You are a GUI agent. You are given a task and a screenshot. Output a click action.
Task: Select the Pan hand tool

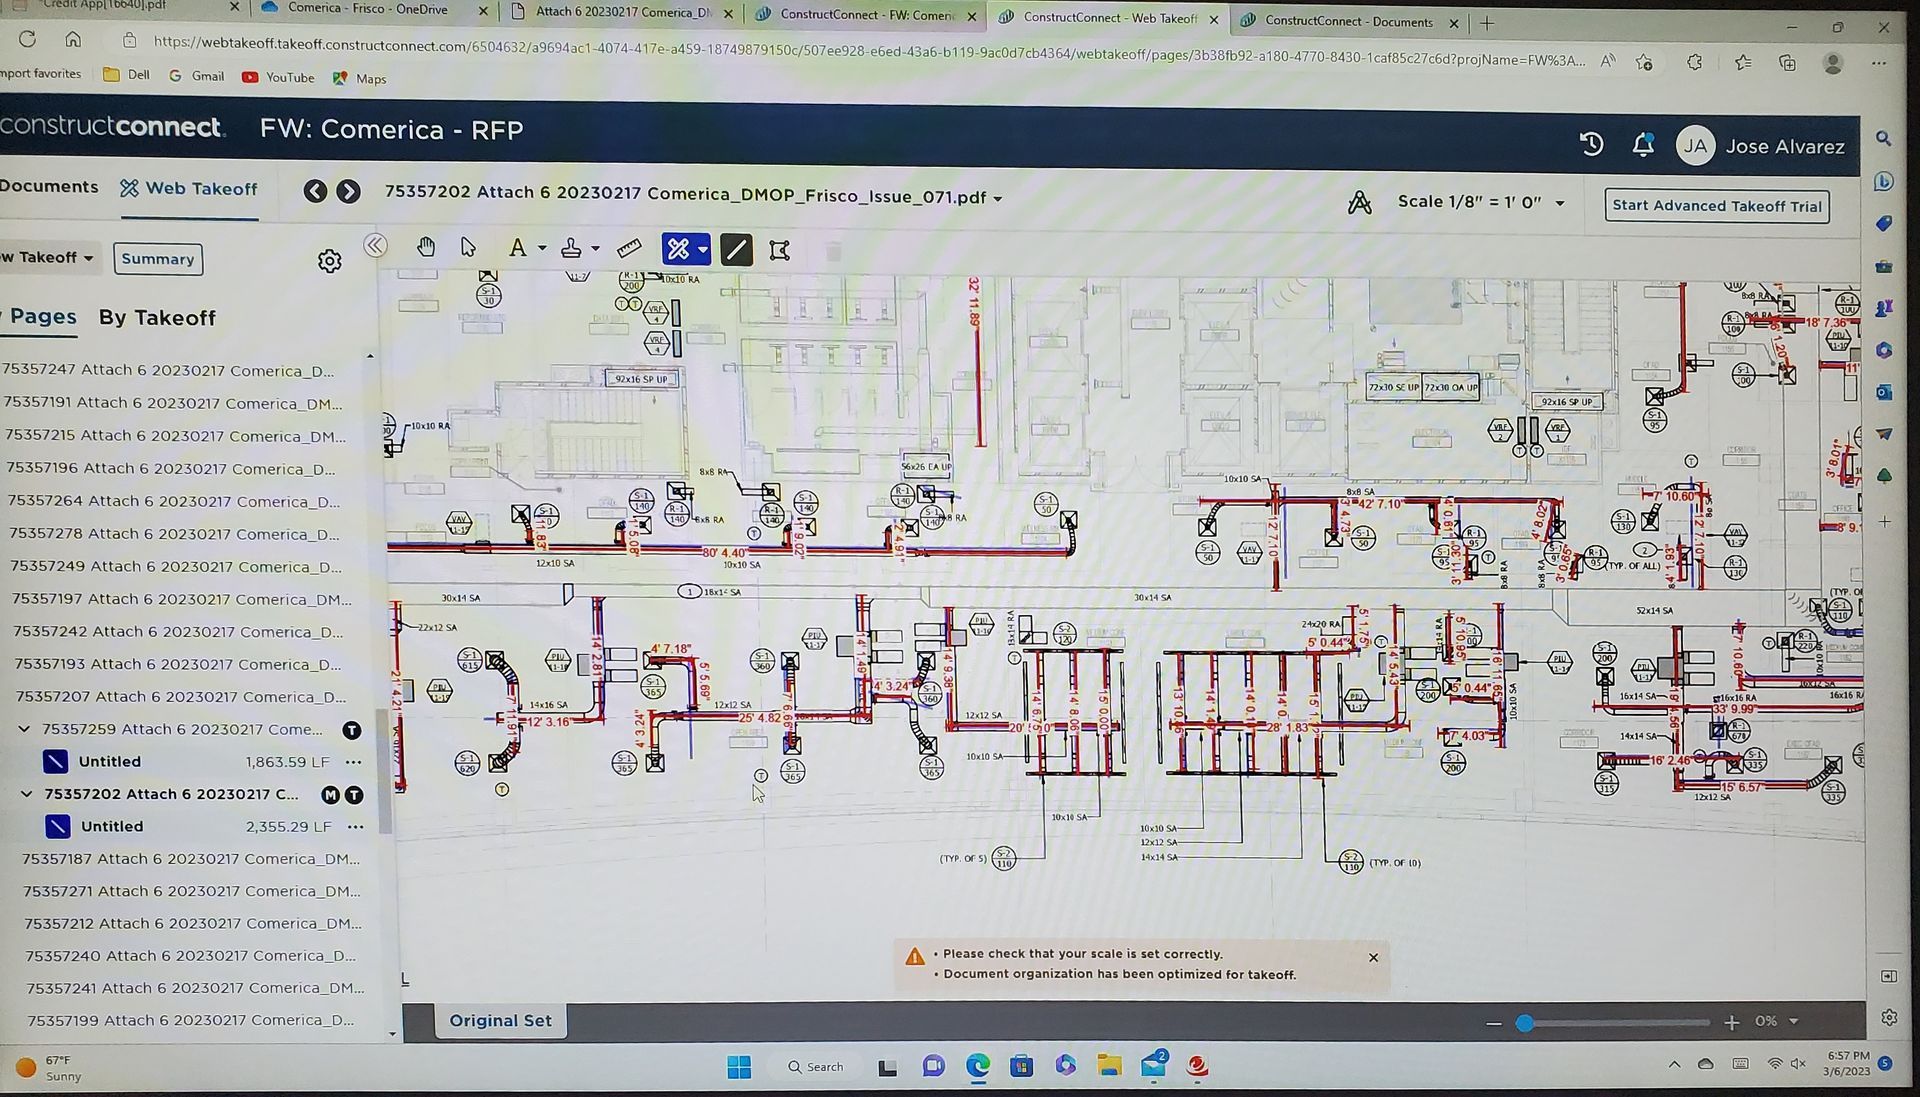click(x=426, y=247)
